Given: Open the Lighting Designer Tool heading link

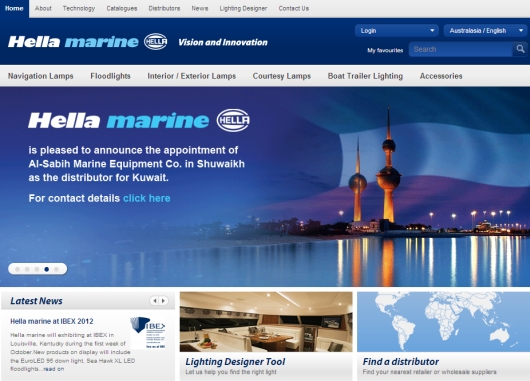Looking at the screenshot, I should click(235, 362).
